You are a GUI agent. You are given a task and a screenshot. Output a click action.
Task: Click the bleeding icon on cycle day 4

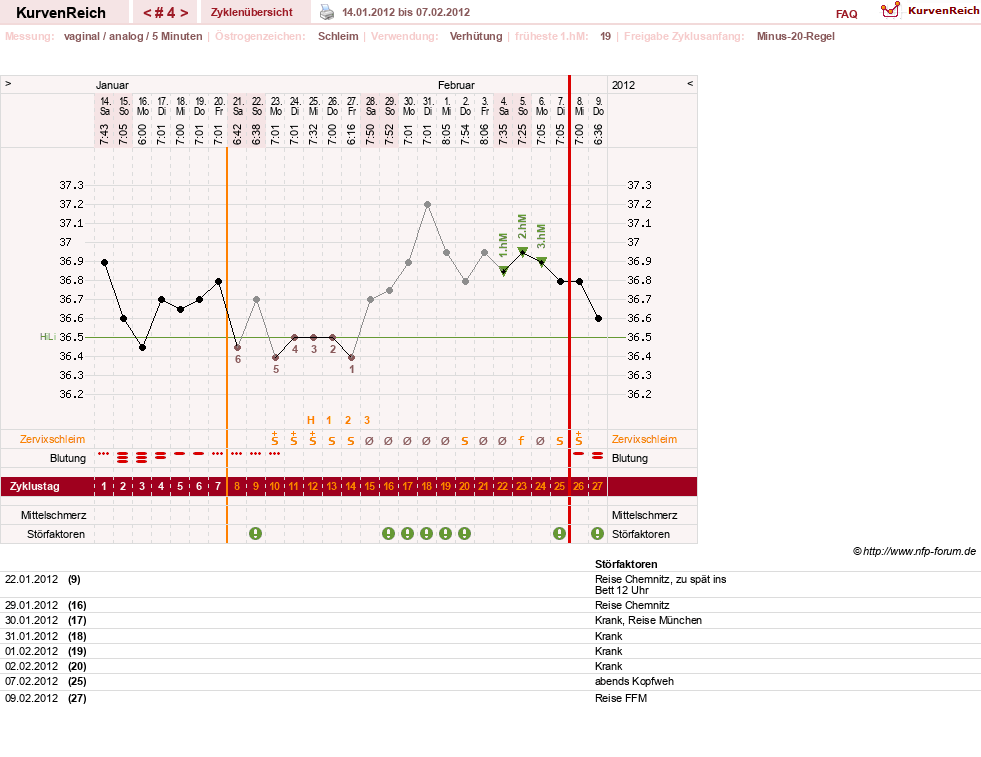[161, 455]
